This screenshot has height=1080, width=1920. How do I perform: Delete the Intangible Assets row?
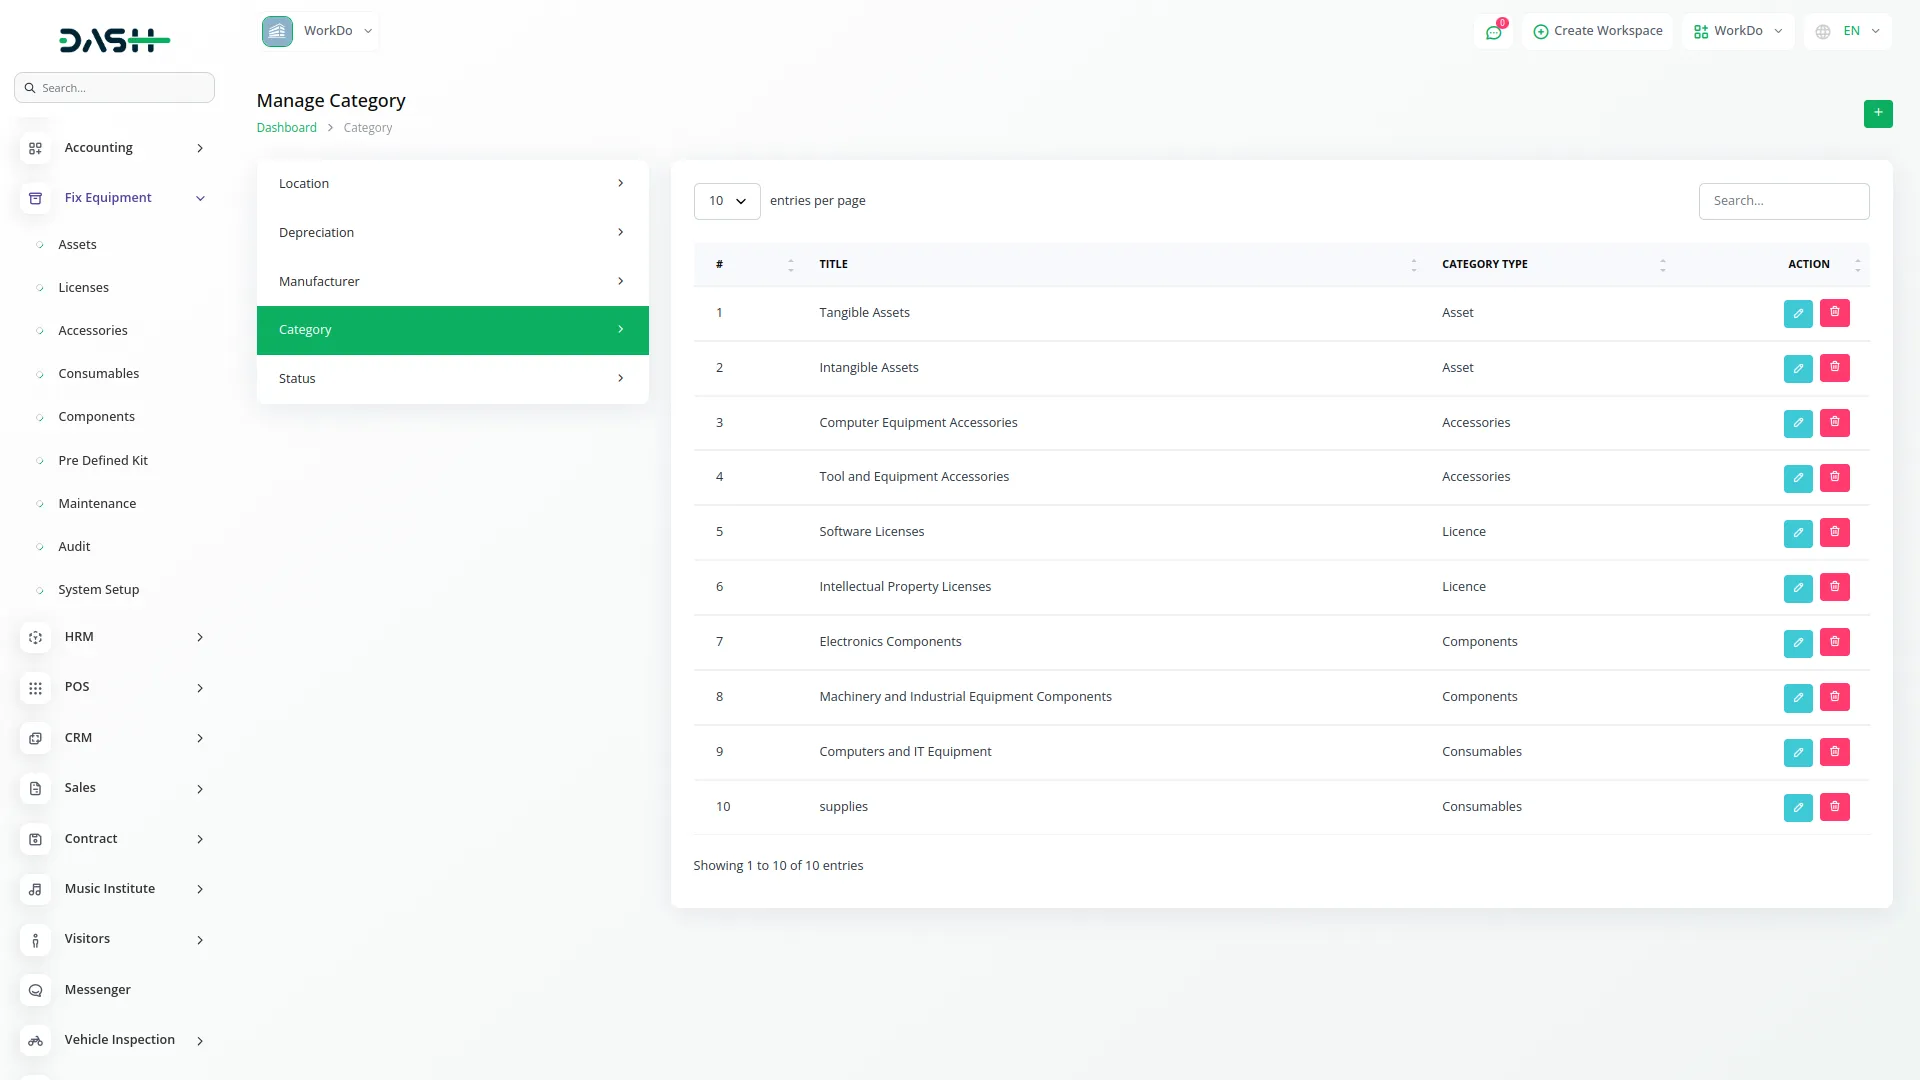pos(1834,368)
